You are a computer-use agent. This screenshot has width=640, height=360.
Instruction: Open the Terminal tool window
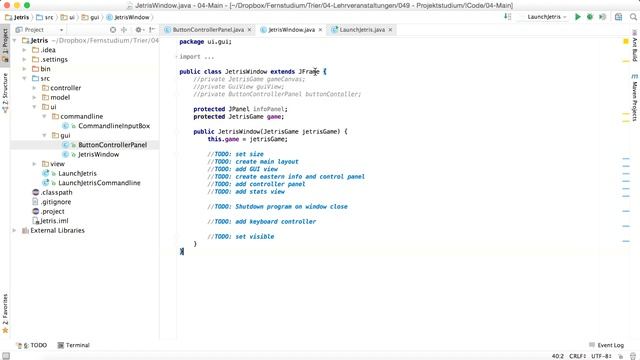[73, 345]
